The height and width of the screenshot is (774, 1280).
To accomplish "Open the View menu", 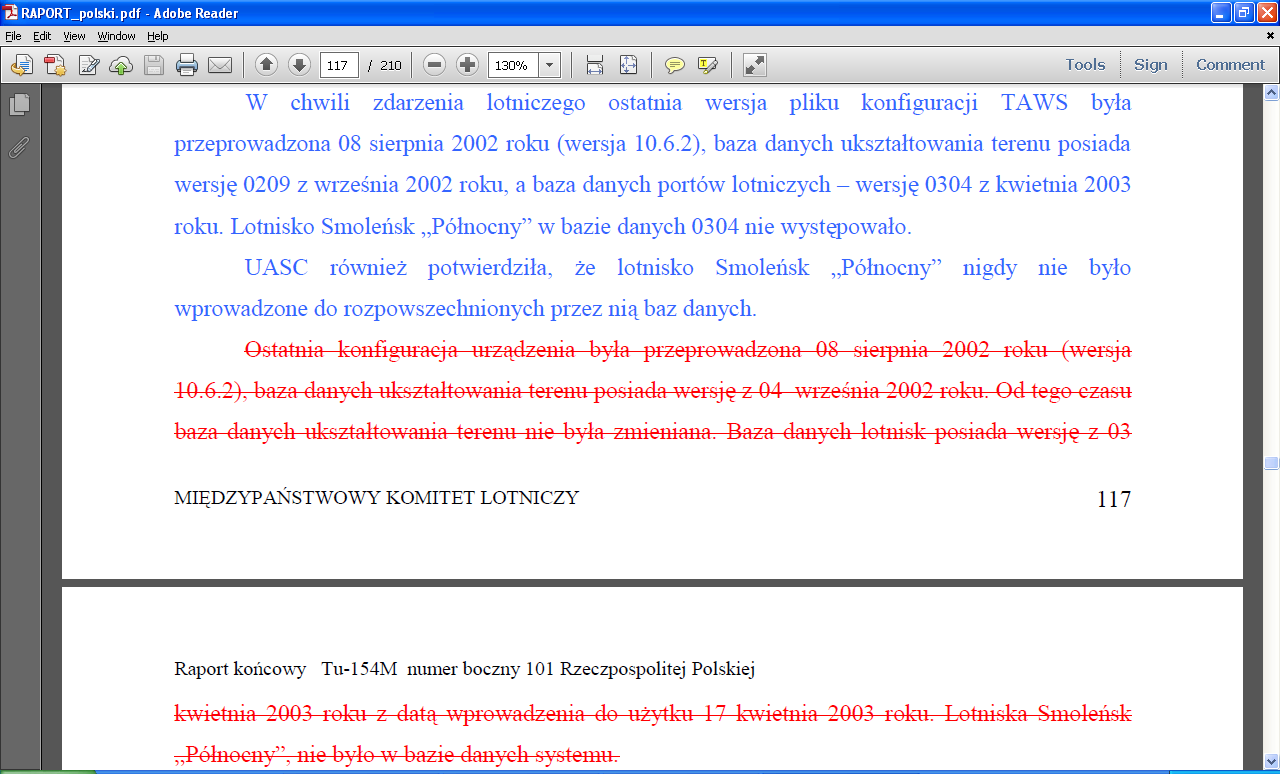I will point(74,36).
